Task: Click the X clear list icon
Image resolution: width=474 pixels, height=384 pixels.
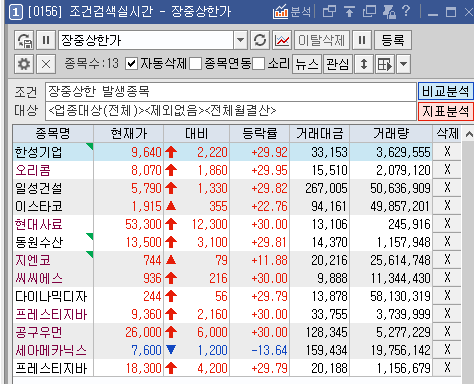Action: (46, 64)
